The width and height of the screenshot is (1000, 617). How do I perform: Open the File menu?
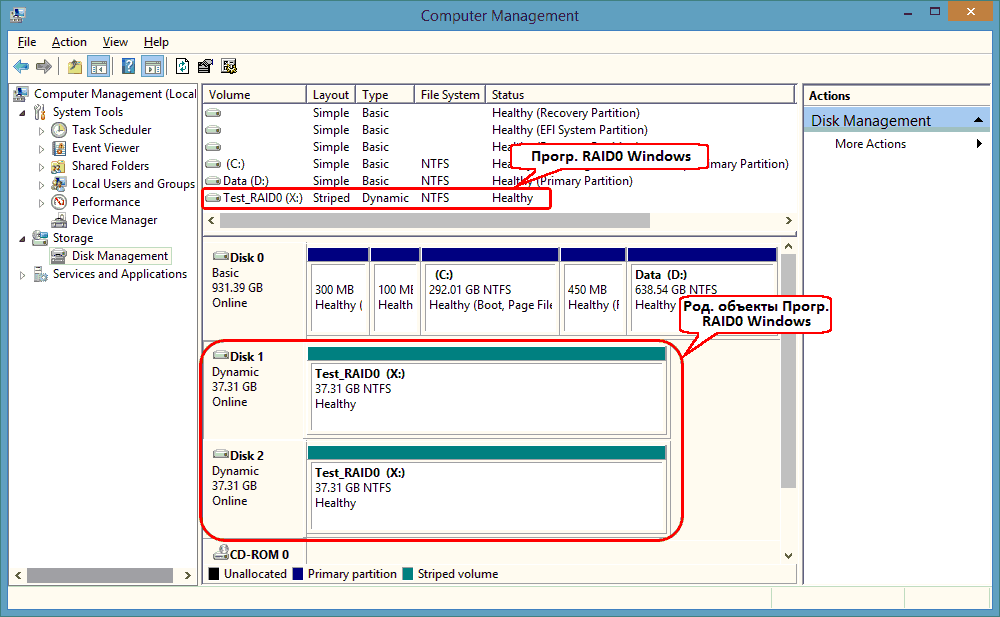27,42
